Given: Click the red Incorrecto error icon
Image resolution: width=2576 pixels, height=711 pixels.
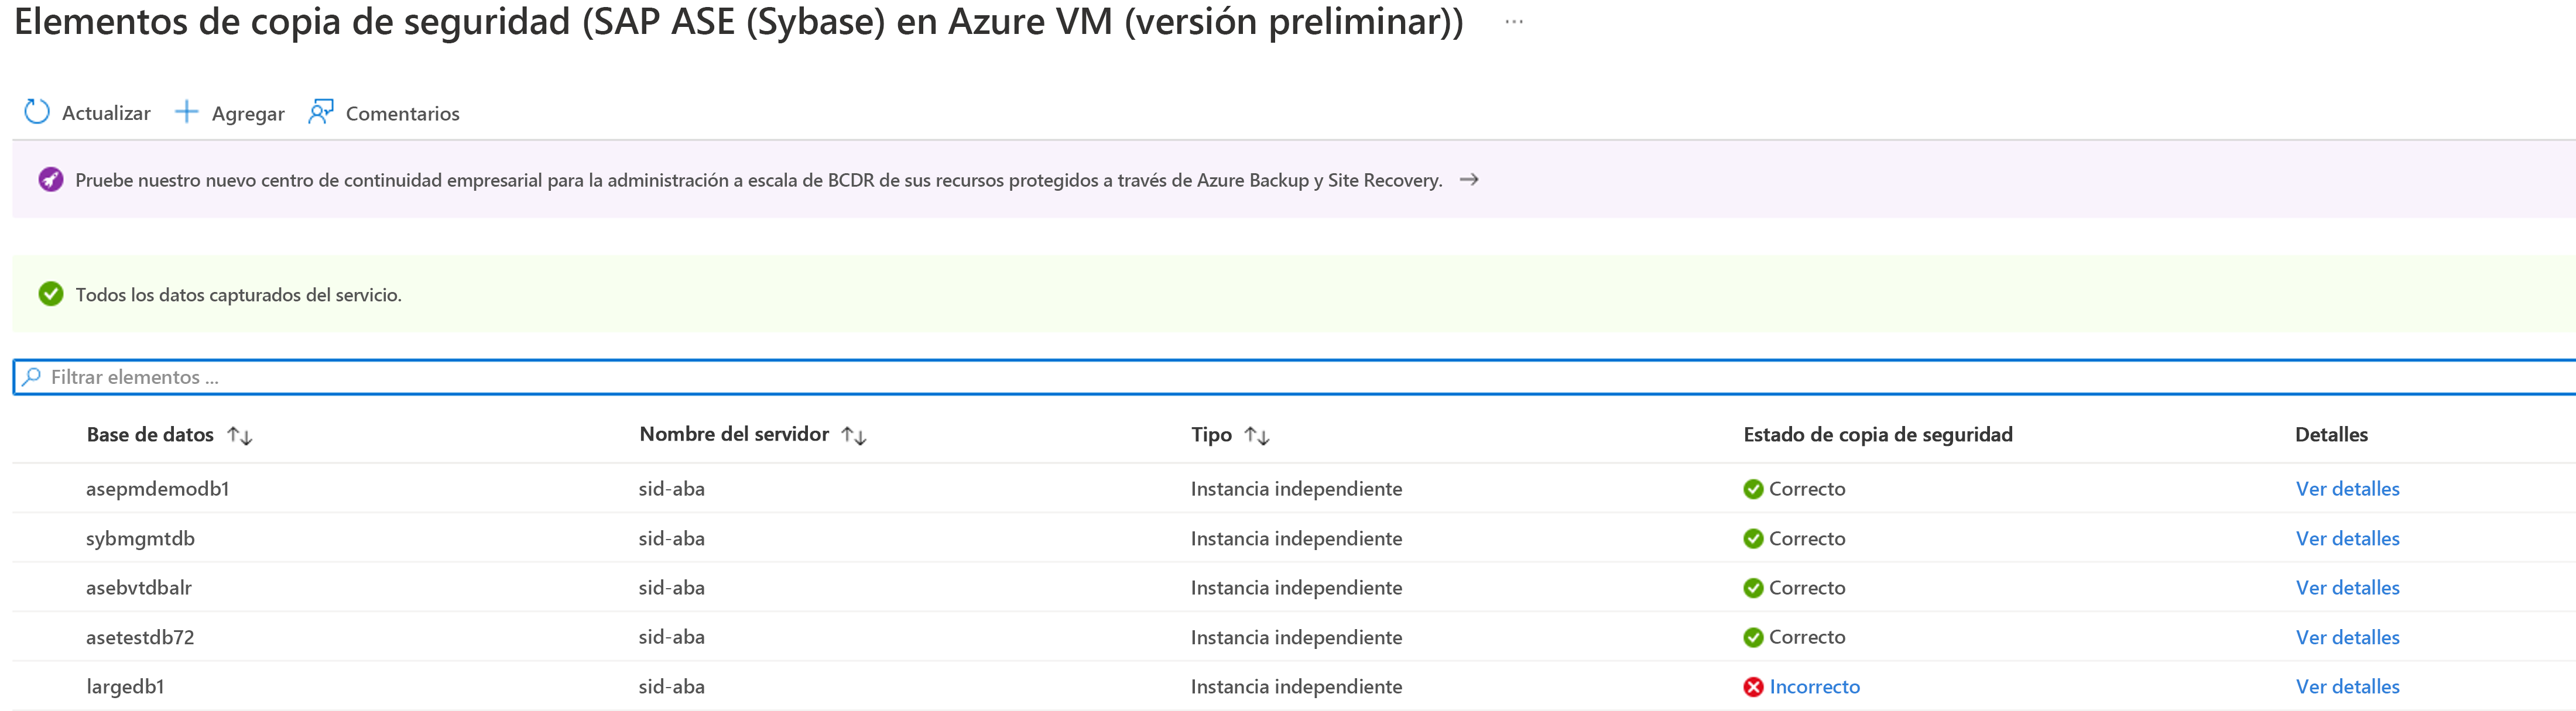Looking at the screenshot, I should coord(1753,687).
